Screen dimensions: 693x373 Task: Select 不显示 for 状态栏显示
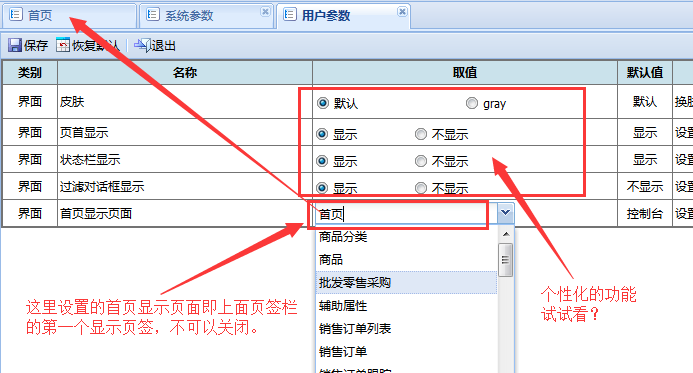pyautogui.click(x=421, y=161)
